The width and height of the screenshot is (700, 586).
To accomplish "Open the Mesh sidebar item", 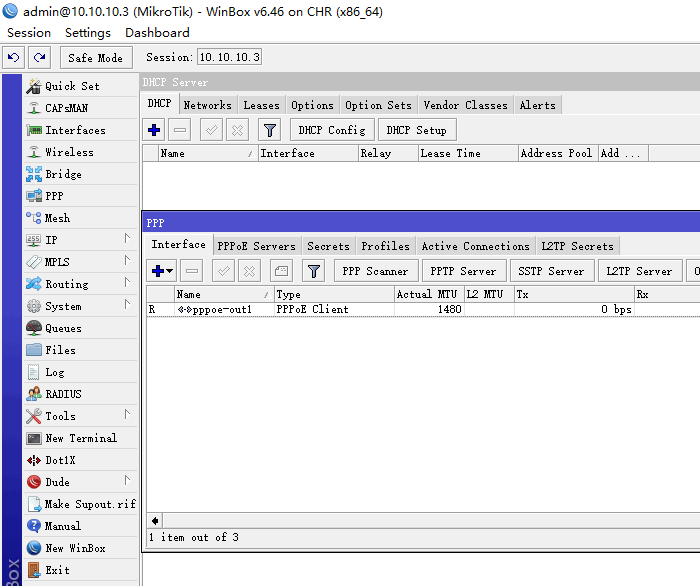I will point(80,218).
